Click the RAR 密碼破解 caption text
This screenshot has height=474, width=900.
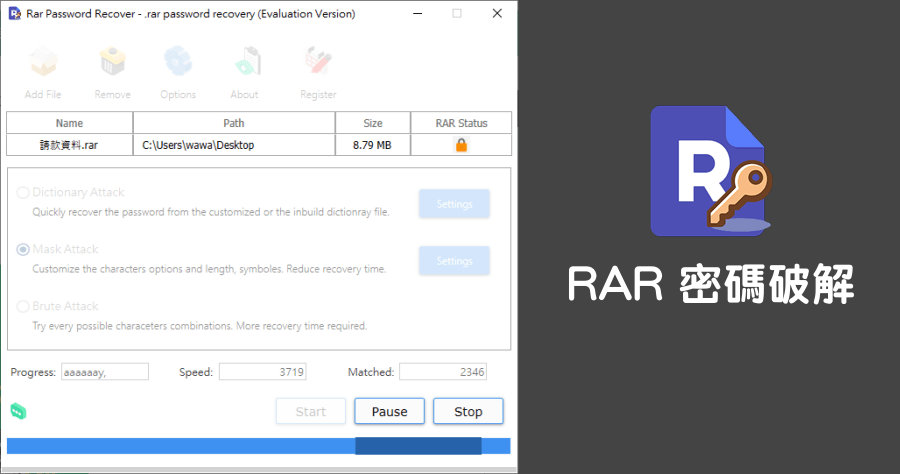tap(711, 284)
